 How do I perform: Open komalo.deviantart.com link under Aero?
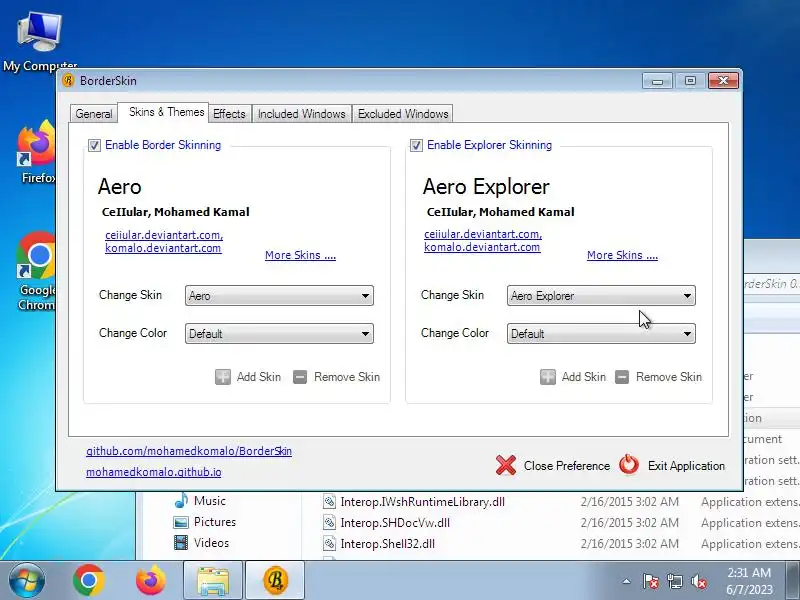(x=163, y=248)
